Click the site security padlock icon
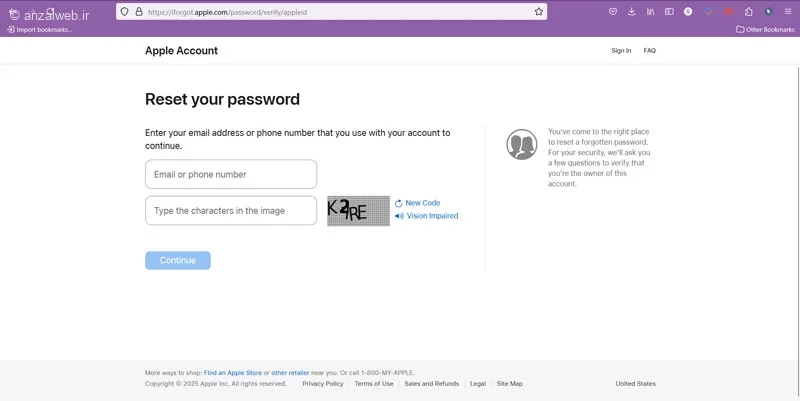The image size is (800, 401). pos(139,12)
